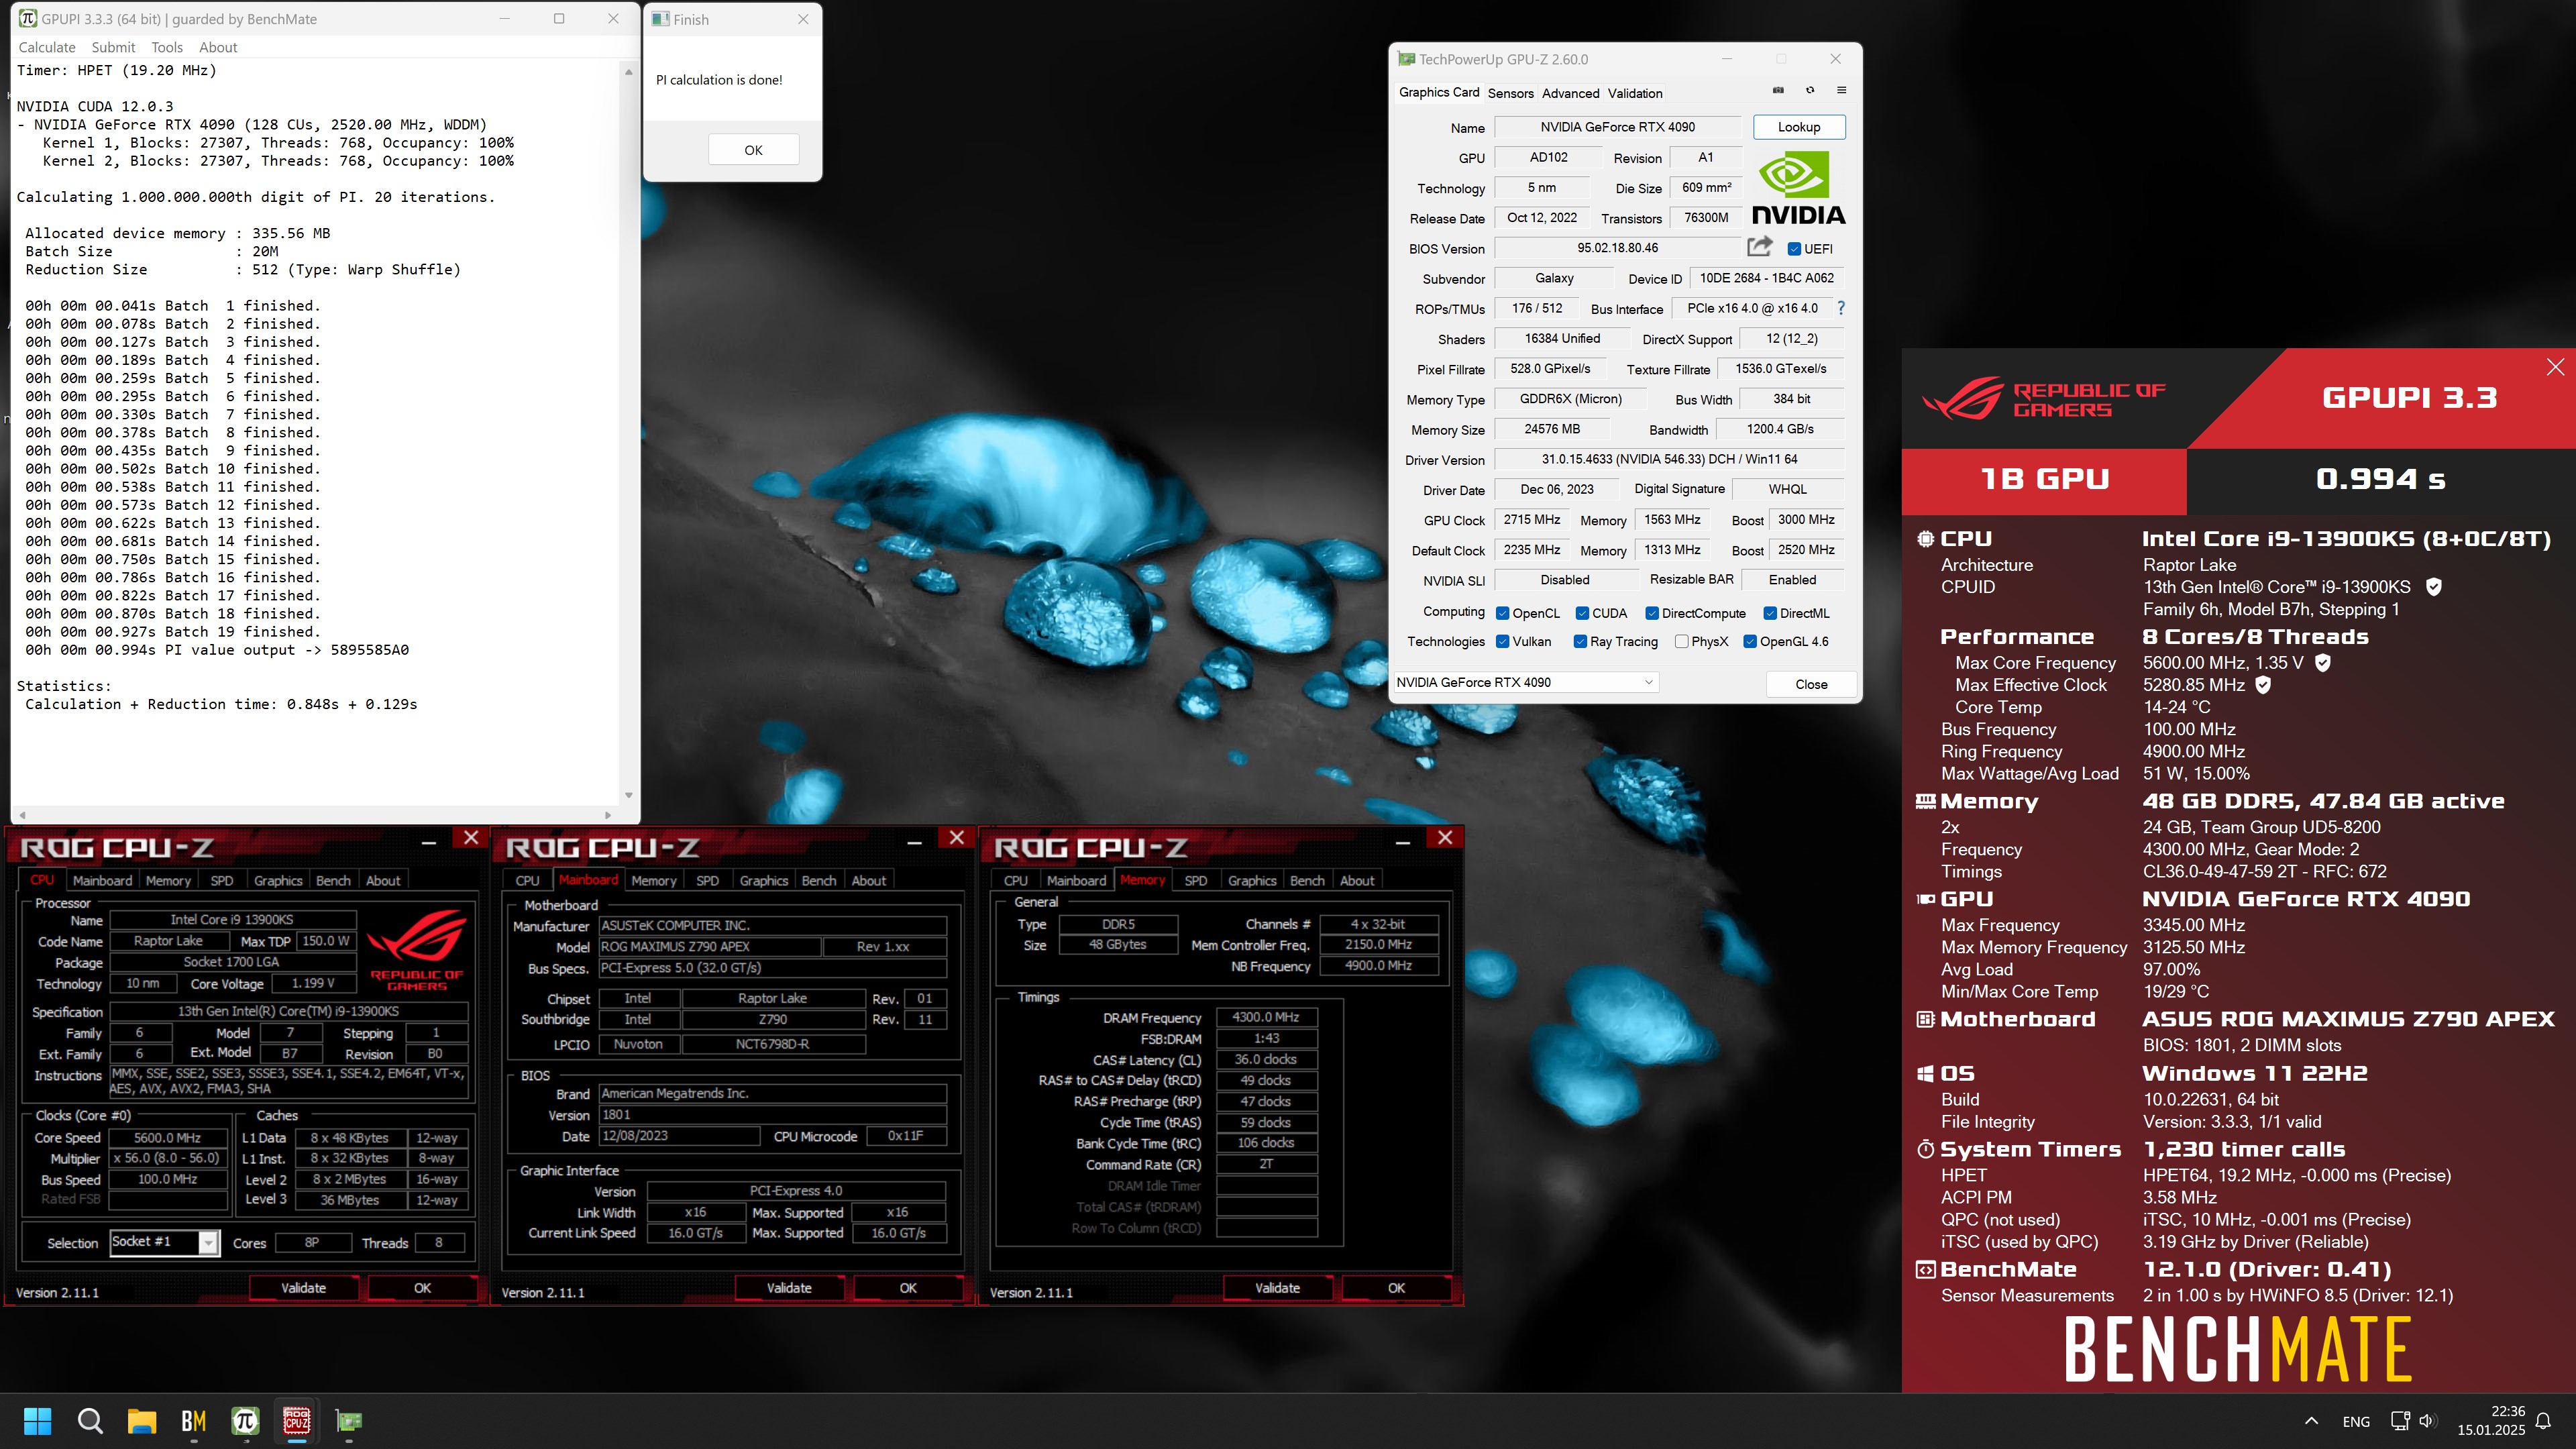This screenshot has width=2576, height=1449.
Task: Click the BIOS Version field 95.02.18.80.46
Action: (x=1617, y=248)
